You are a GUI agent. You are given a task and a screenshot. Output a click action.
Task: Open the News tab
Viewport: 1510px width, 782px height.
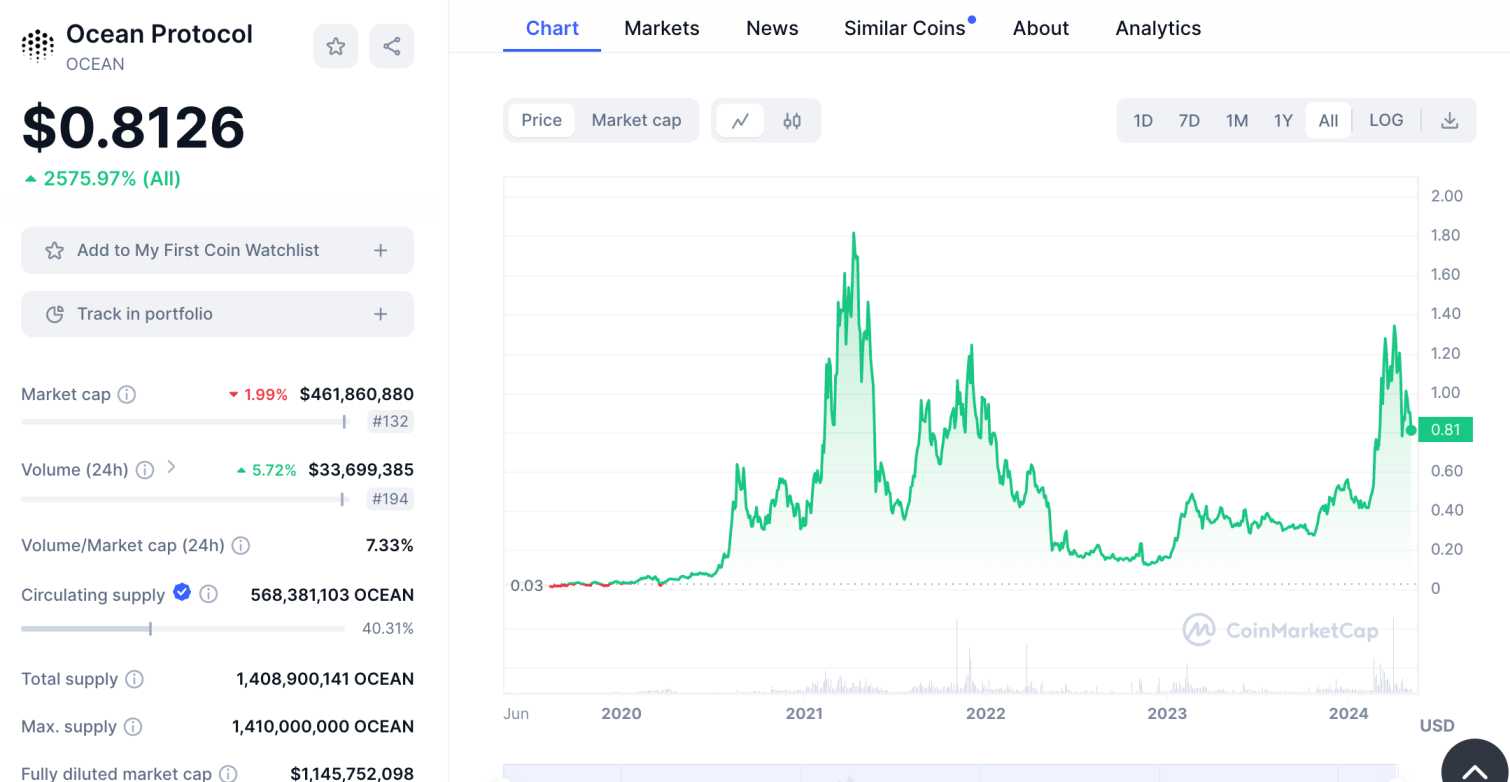click(772, 28)
